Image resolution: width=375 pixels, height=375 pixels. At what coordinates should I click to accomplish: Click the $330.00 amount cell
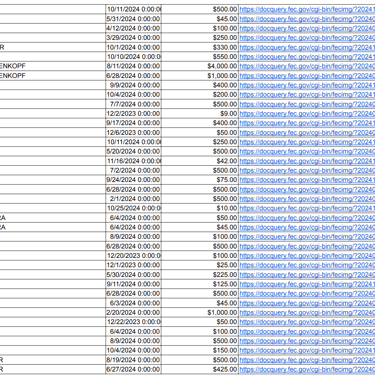point(200,47)
